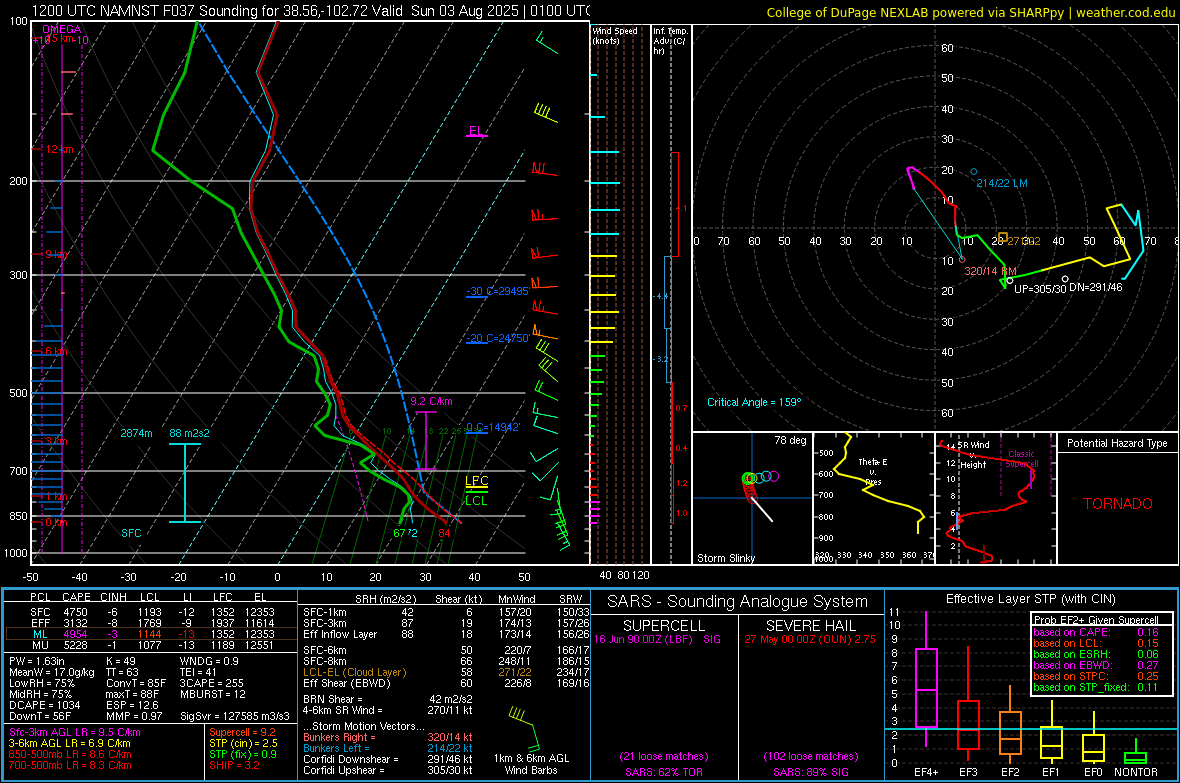Select the MU parcel row with CAPE 5228
1180x783 pixels.
coord(151,644)
